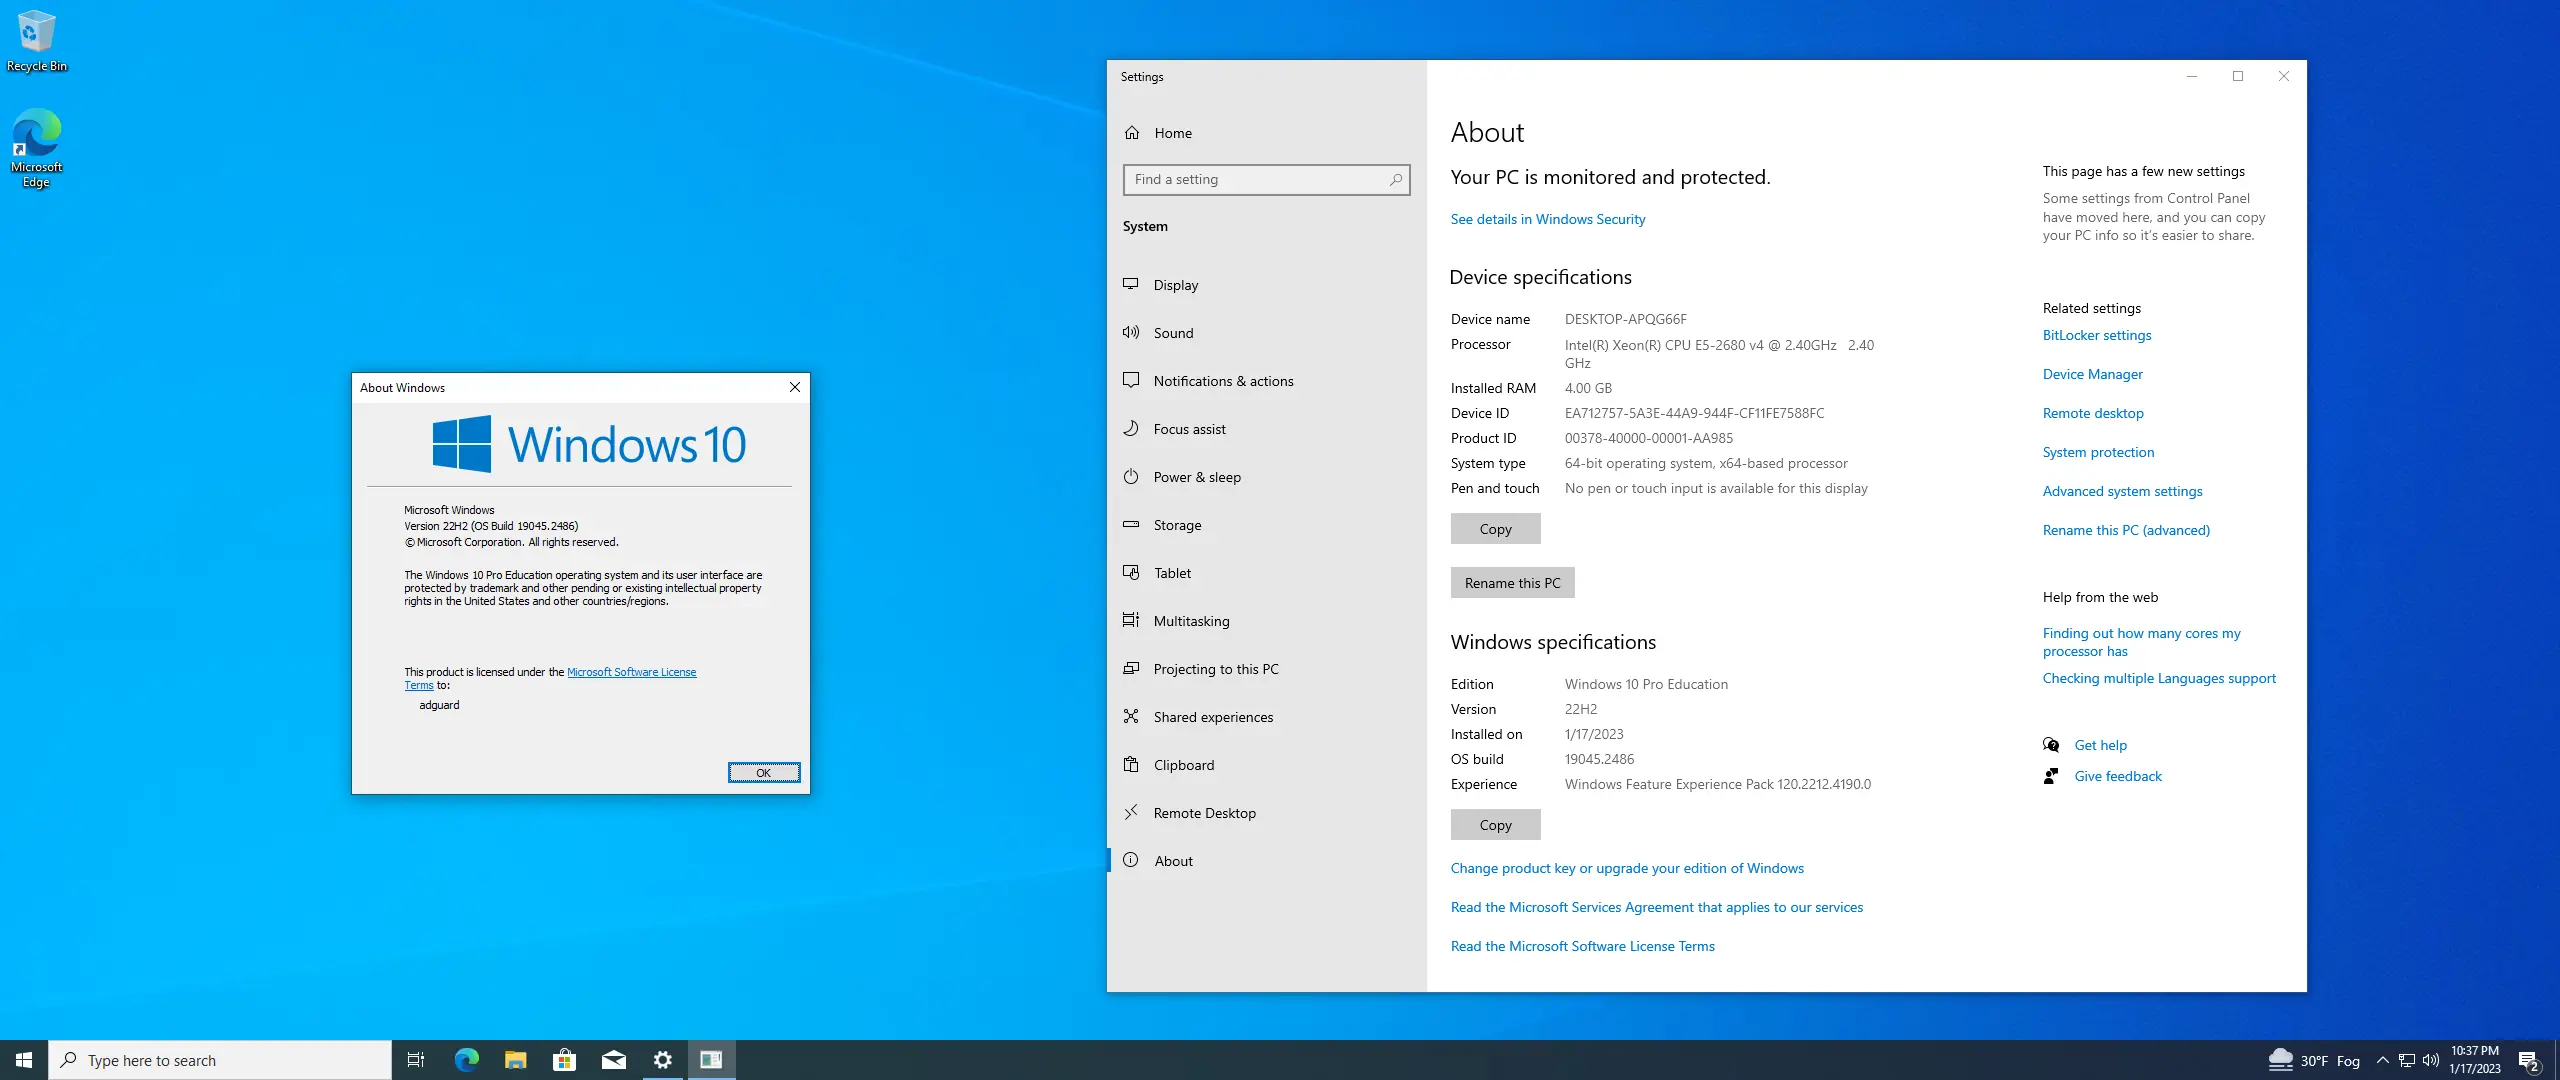
Task: Click the Find a setting search box
Action: coord(1266,180)
